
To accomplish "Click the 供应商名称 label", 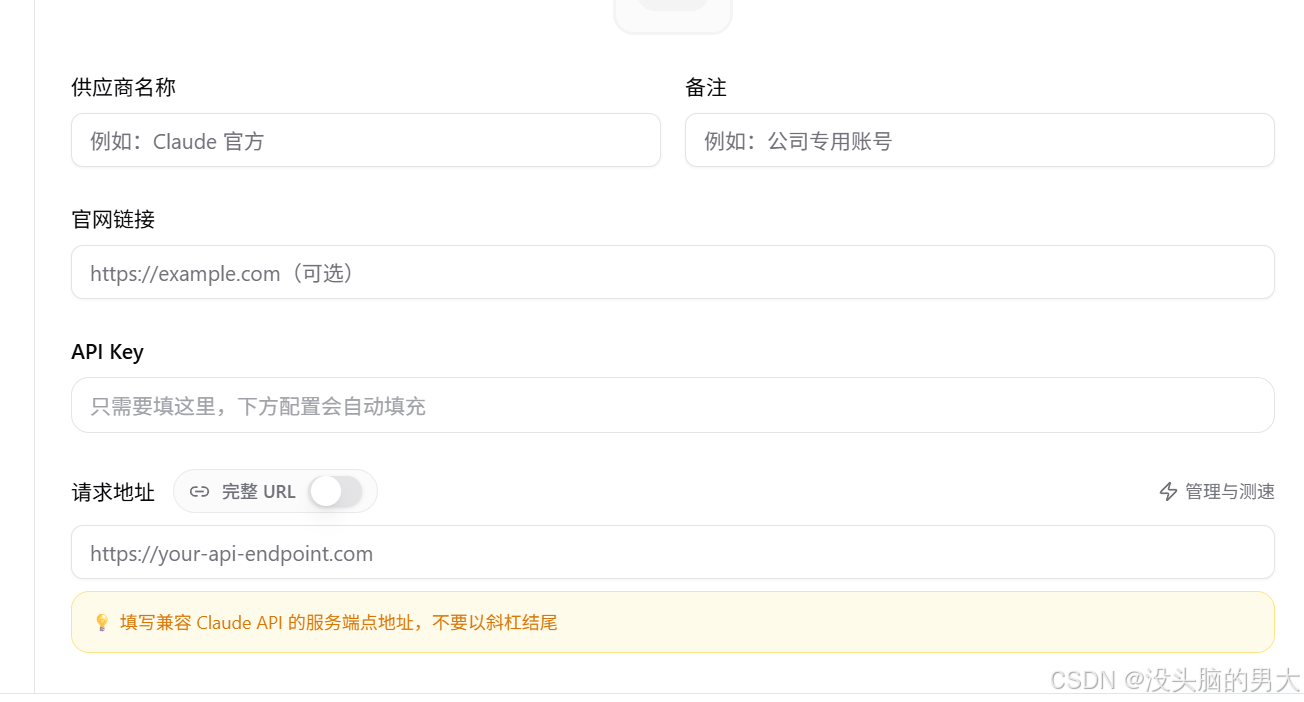I will 124,87.
